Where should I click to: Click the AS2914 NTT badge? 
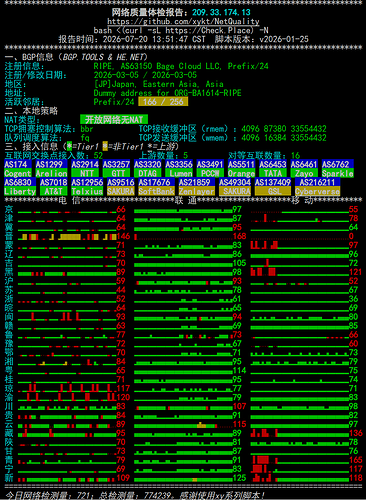coord(85,169)
